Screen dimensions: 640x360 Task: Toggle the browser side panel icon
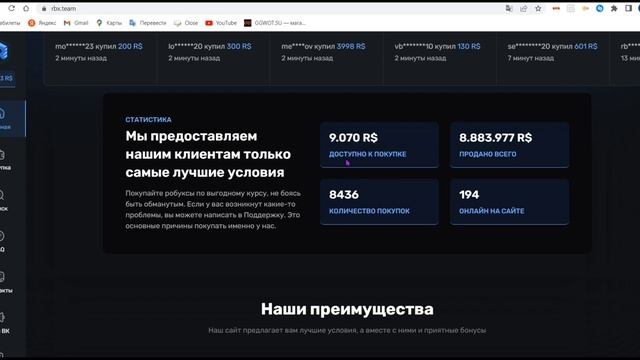coord(629,9)
